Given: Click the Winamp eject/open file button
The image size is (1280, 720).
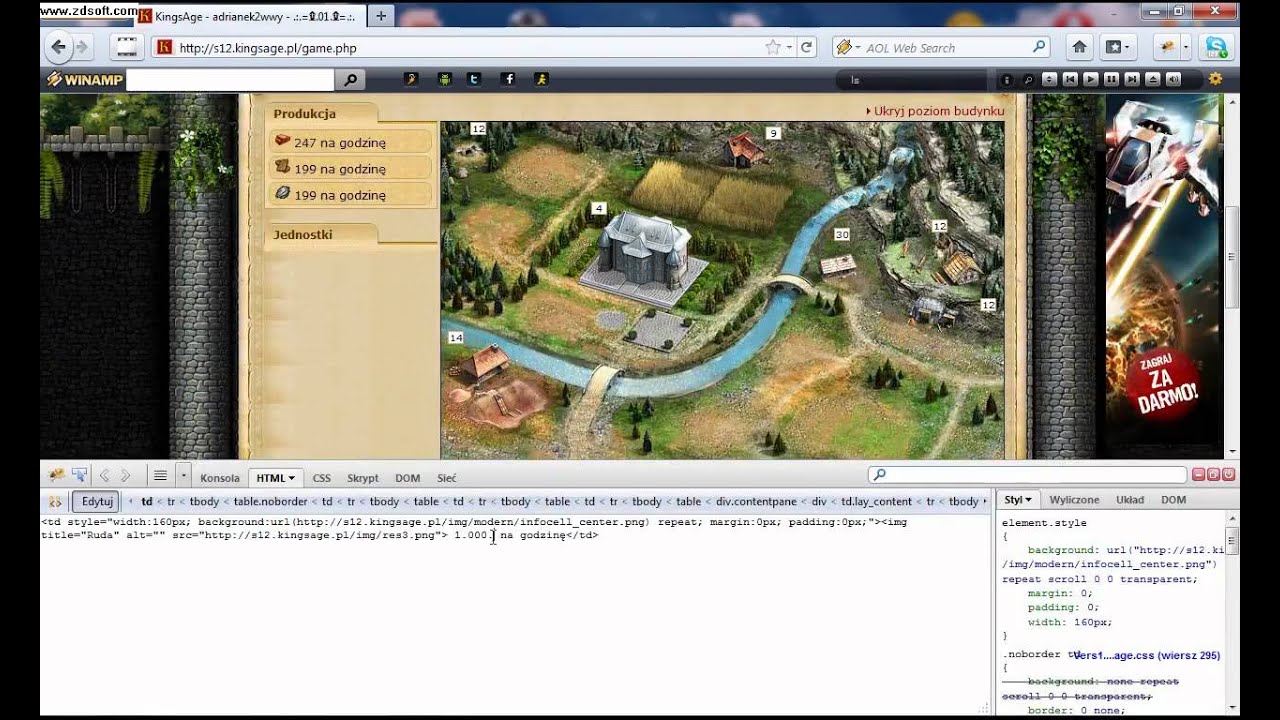Looking at the screenshot, I should click(1153, 79).
